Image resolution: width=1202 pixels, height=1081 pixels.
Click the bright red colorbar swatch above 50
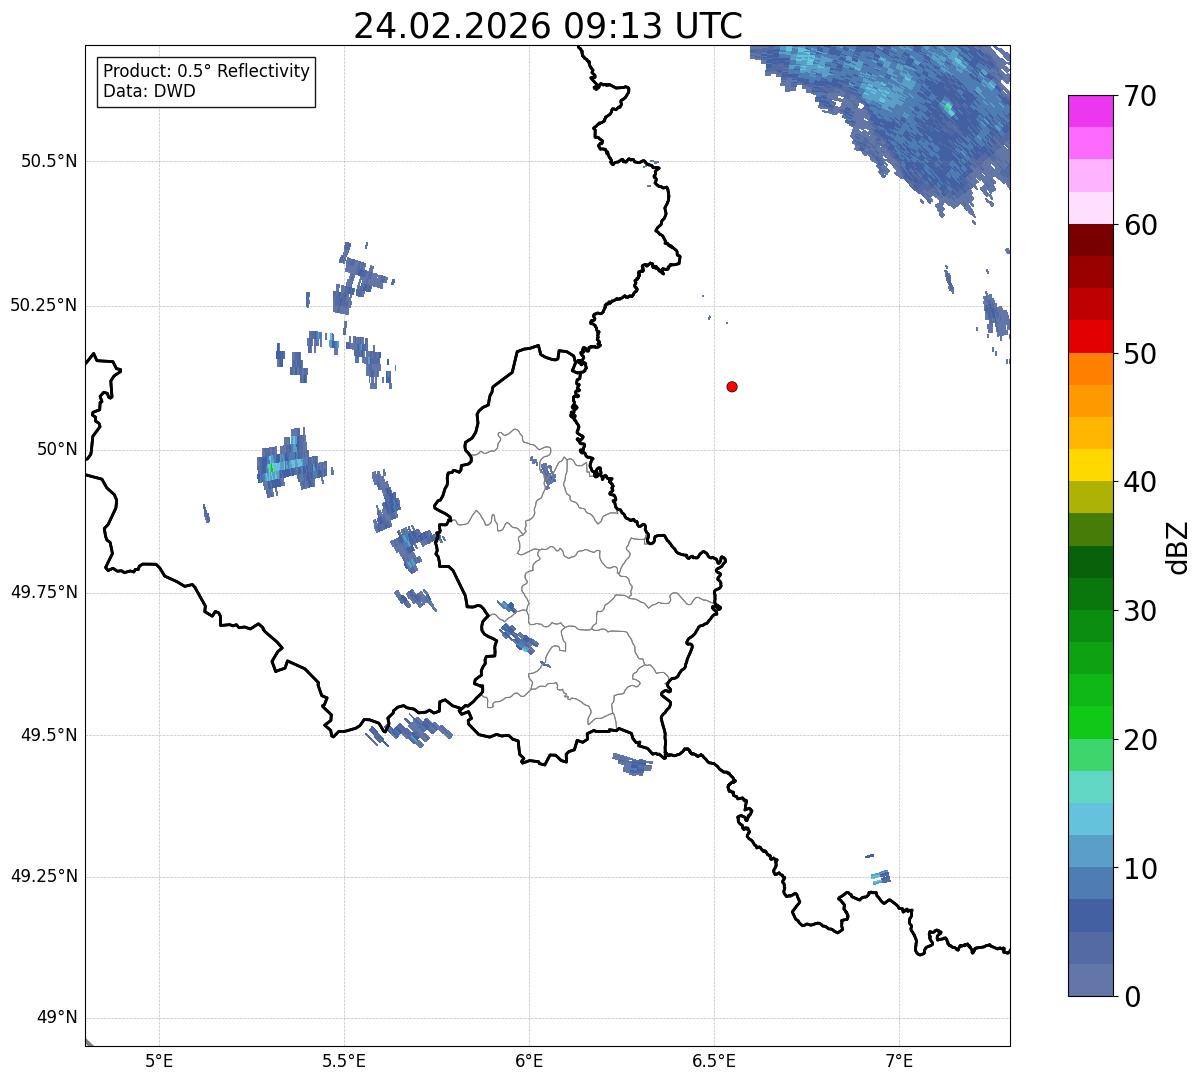(x=1091, y=336)
